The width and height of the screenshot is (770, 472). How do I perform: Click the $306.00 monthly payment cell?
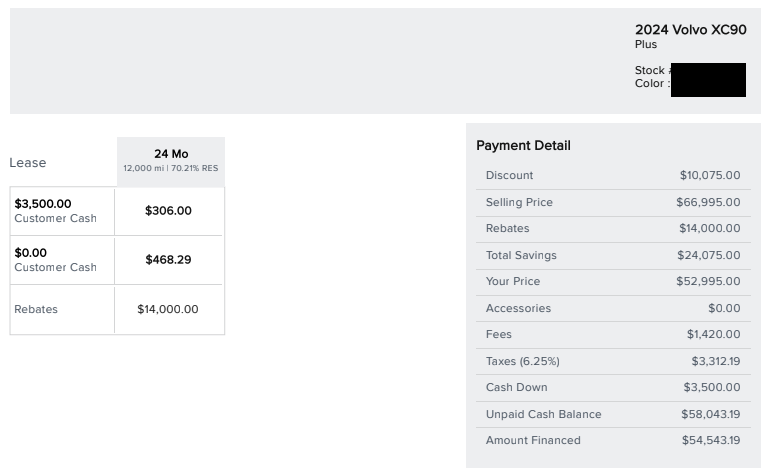168,211
